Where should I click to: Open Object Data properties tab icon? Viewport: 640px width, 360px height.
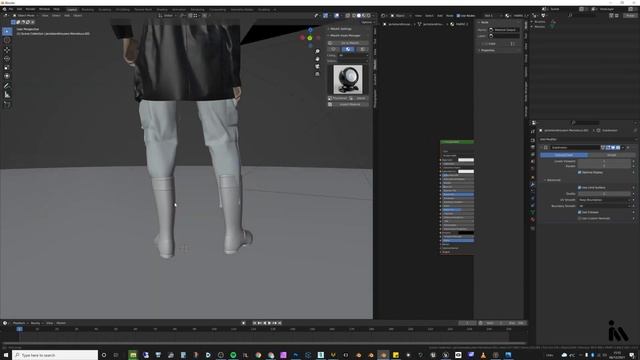tap(533, 212)
